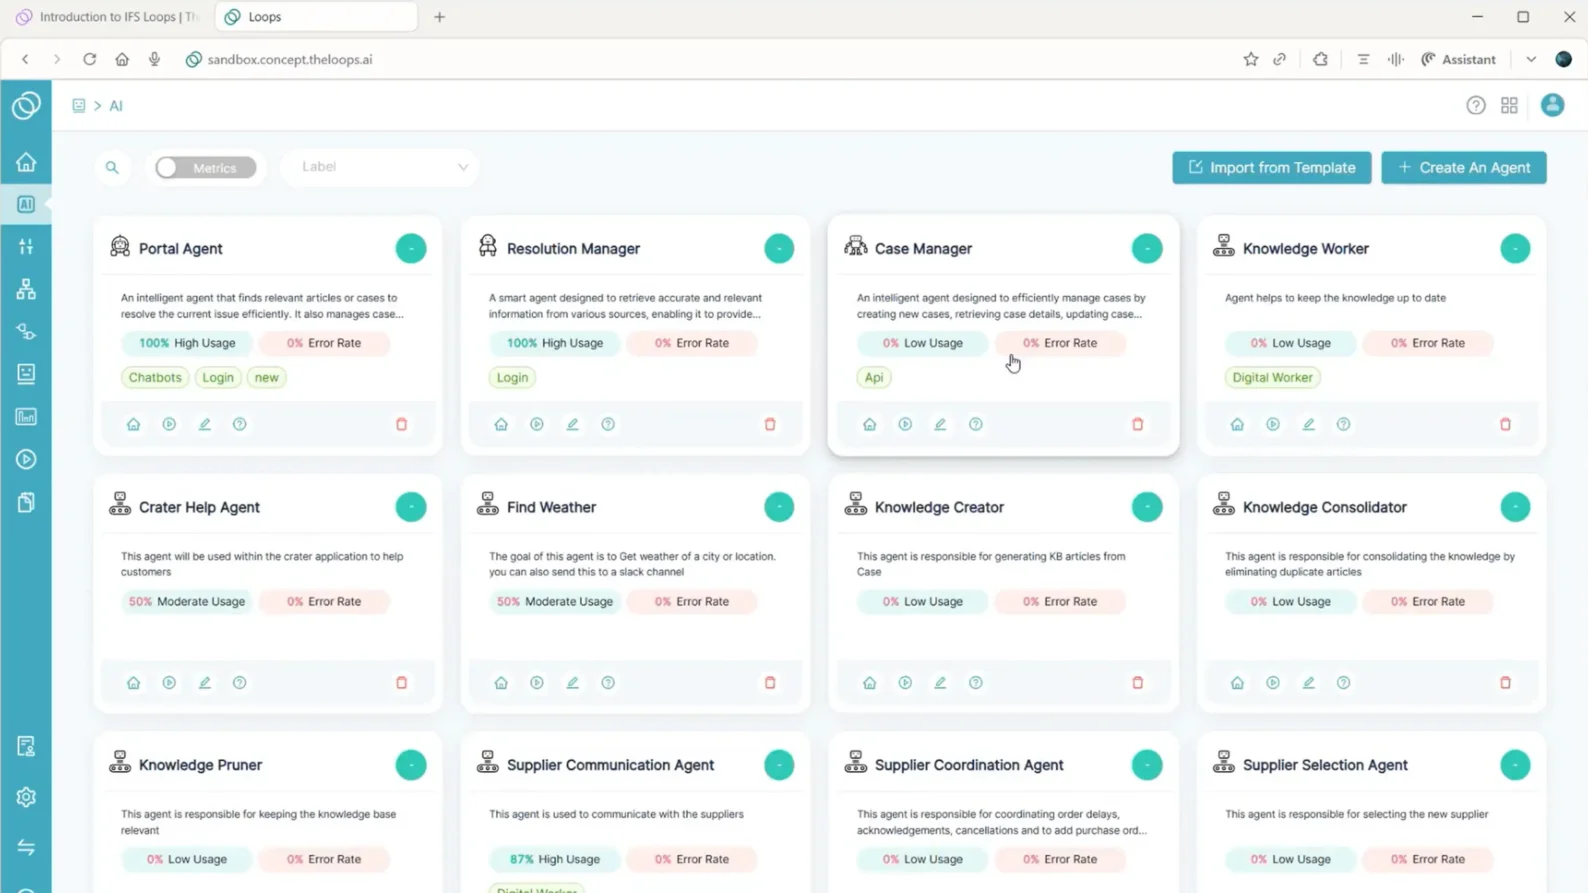Expand the browser profile chevron menu
This screenshot has height=893, width=1588.
point(1531,59)
